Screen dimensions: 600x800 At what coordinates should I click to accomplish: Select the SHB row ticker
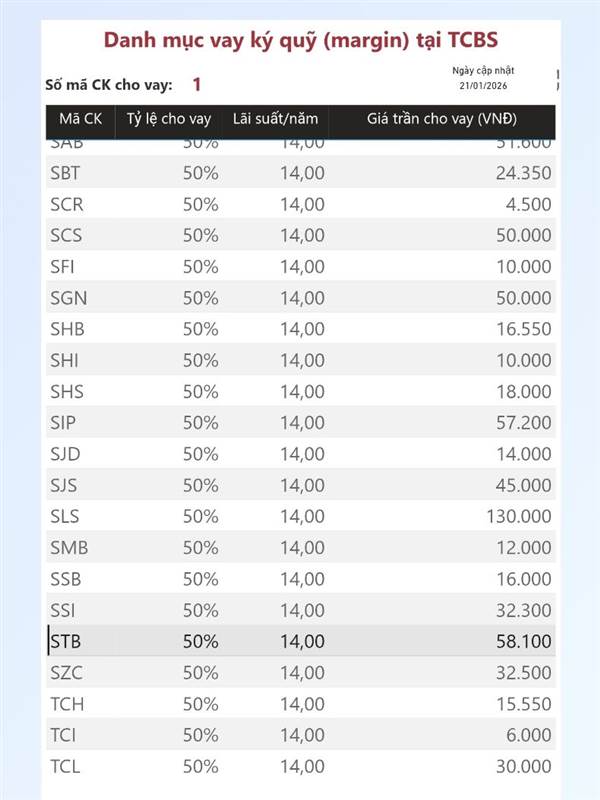(x=66, y=329)
